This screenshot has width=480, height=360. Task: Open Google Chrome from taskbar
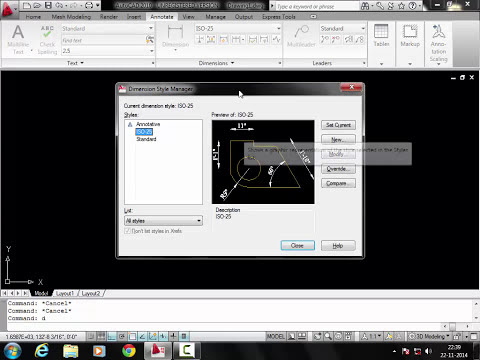click(129, 351)
